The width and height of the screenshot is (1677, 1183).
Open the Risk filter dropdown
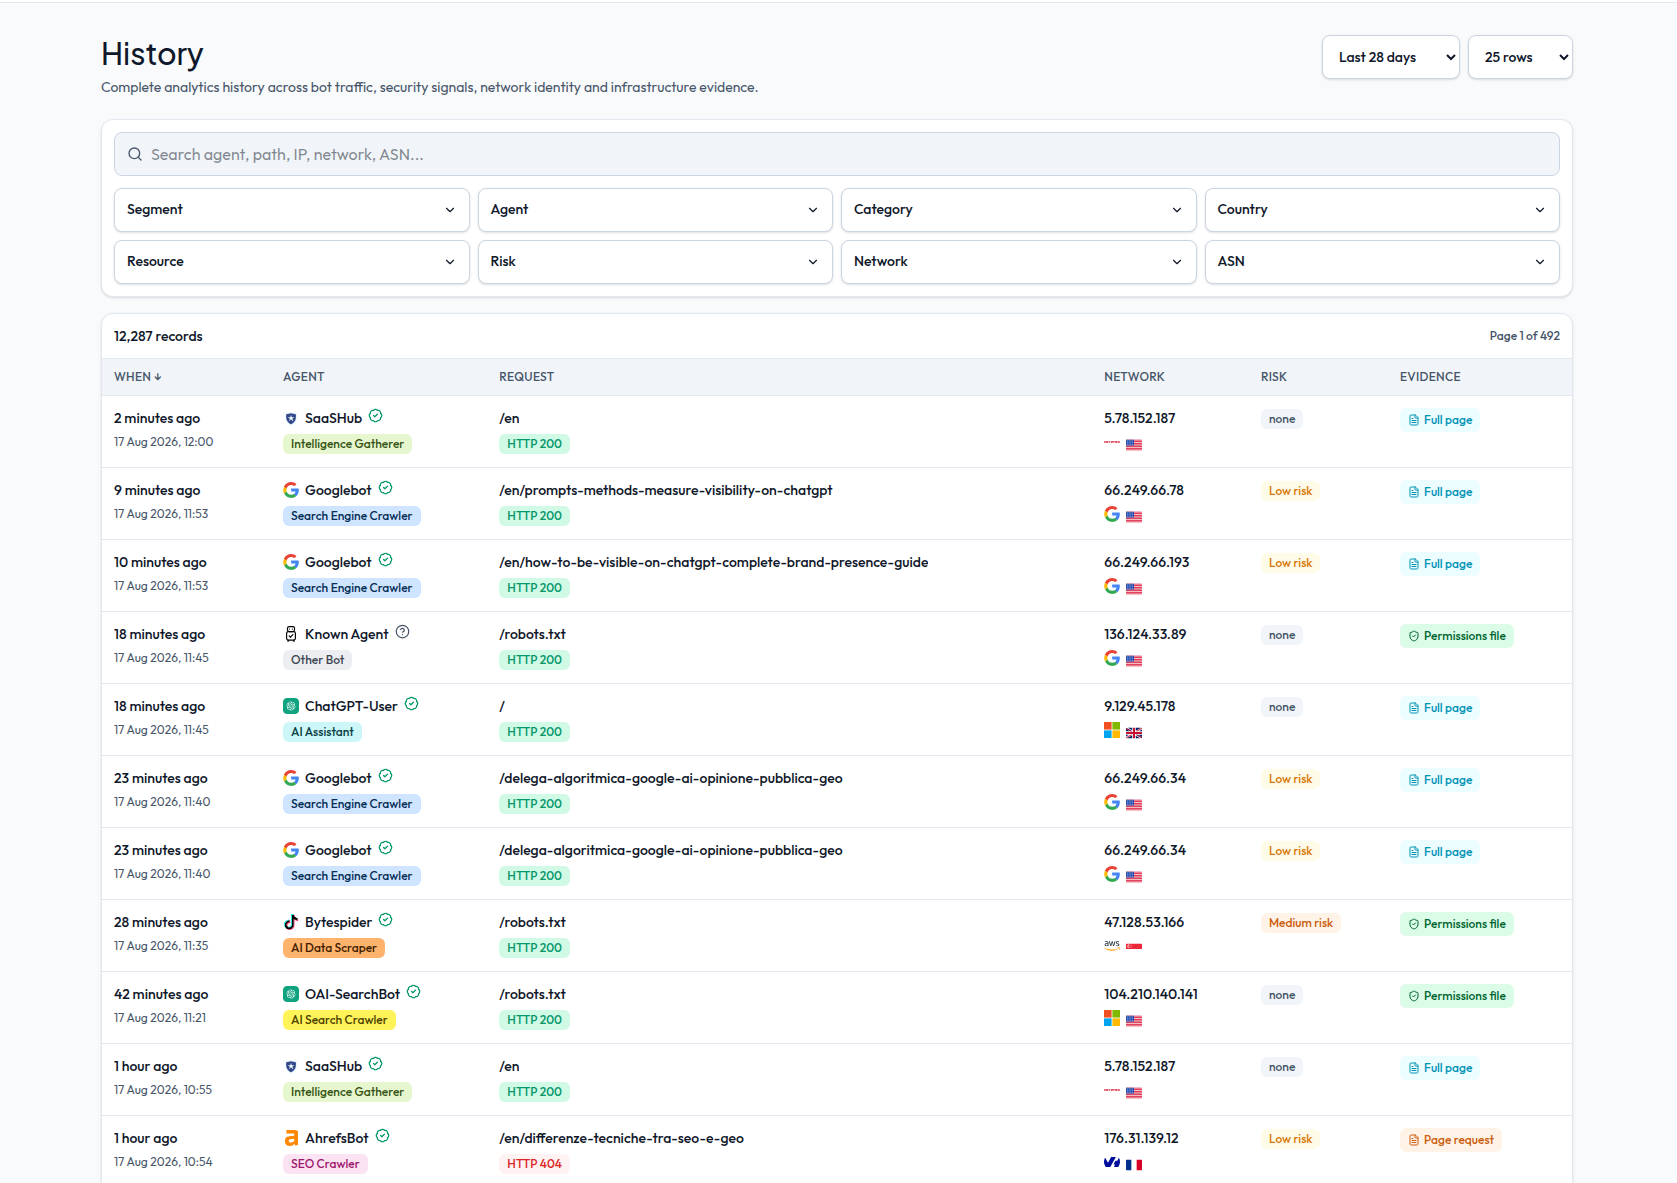pos(655,262)
